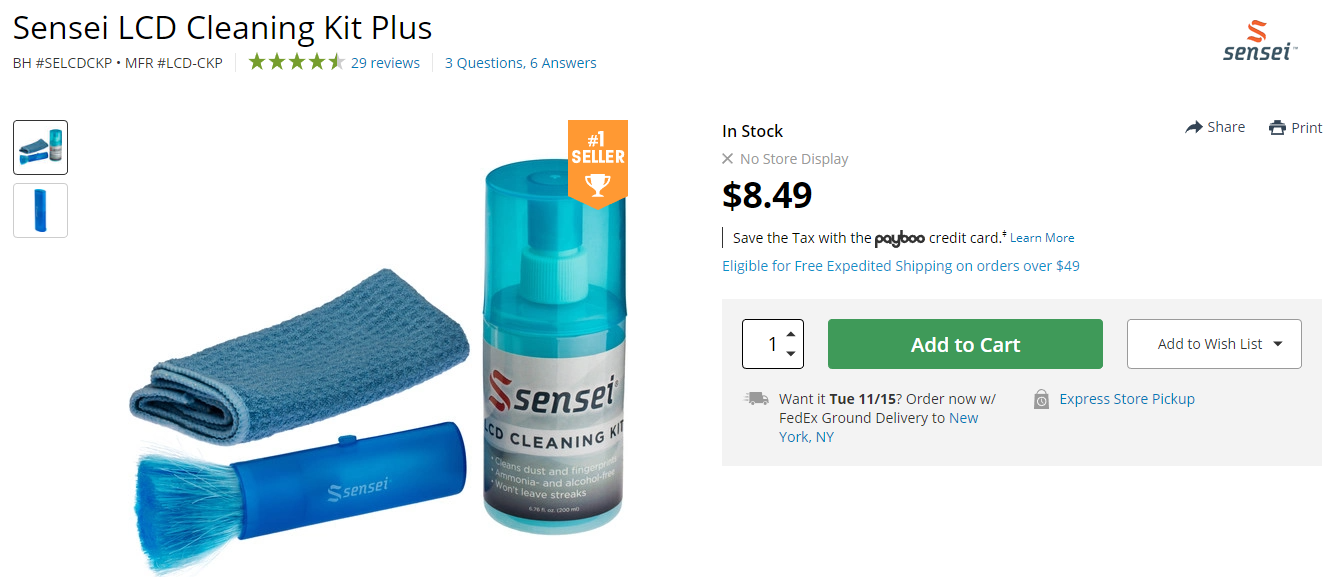Viewport: 1330px width, 577px height.
Task: View the 3 Questions, 6 Answers link
Action: click(520, 62)
